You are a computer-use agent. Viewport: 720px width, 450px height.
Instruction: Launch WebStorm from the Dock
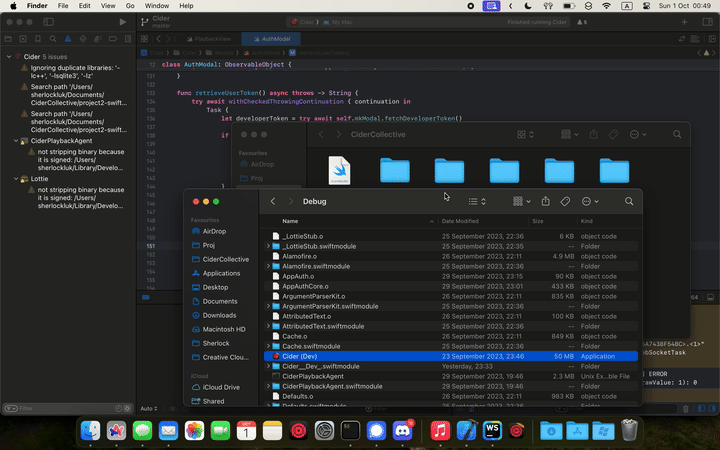492,430
